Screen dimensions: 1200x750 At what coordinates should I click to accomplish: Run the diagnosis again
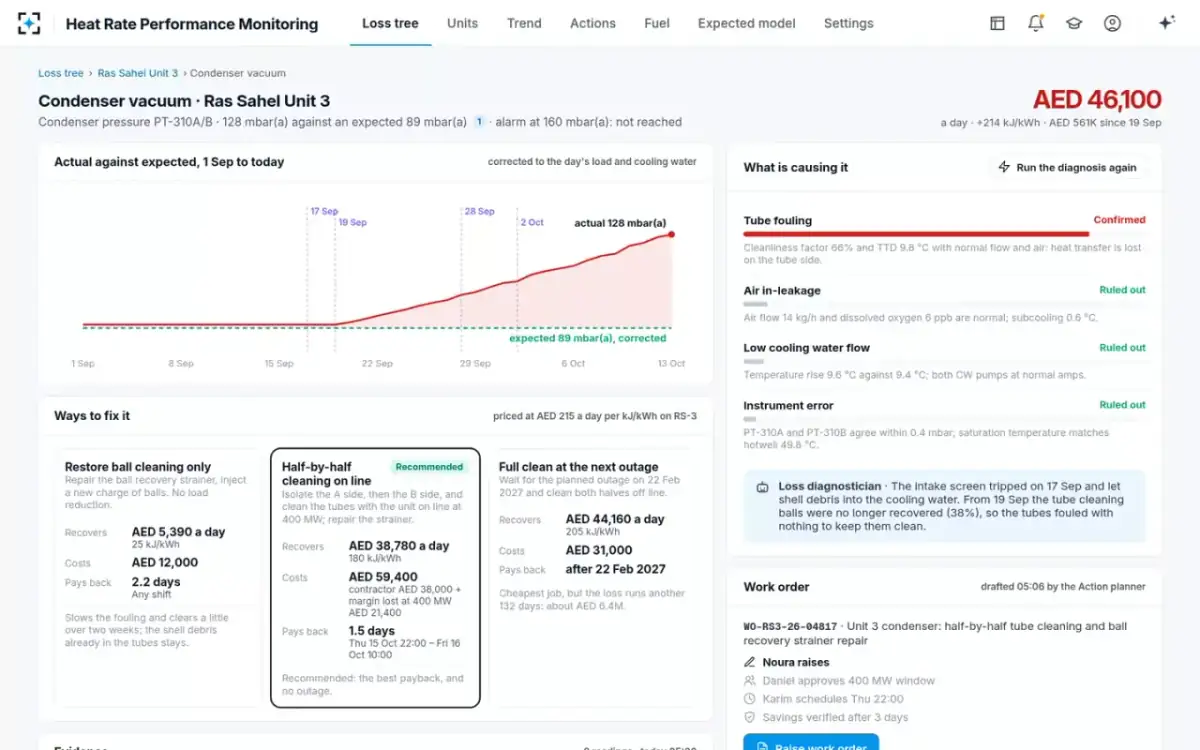(x=1067, y=167)
